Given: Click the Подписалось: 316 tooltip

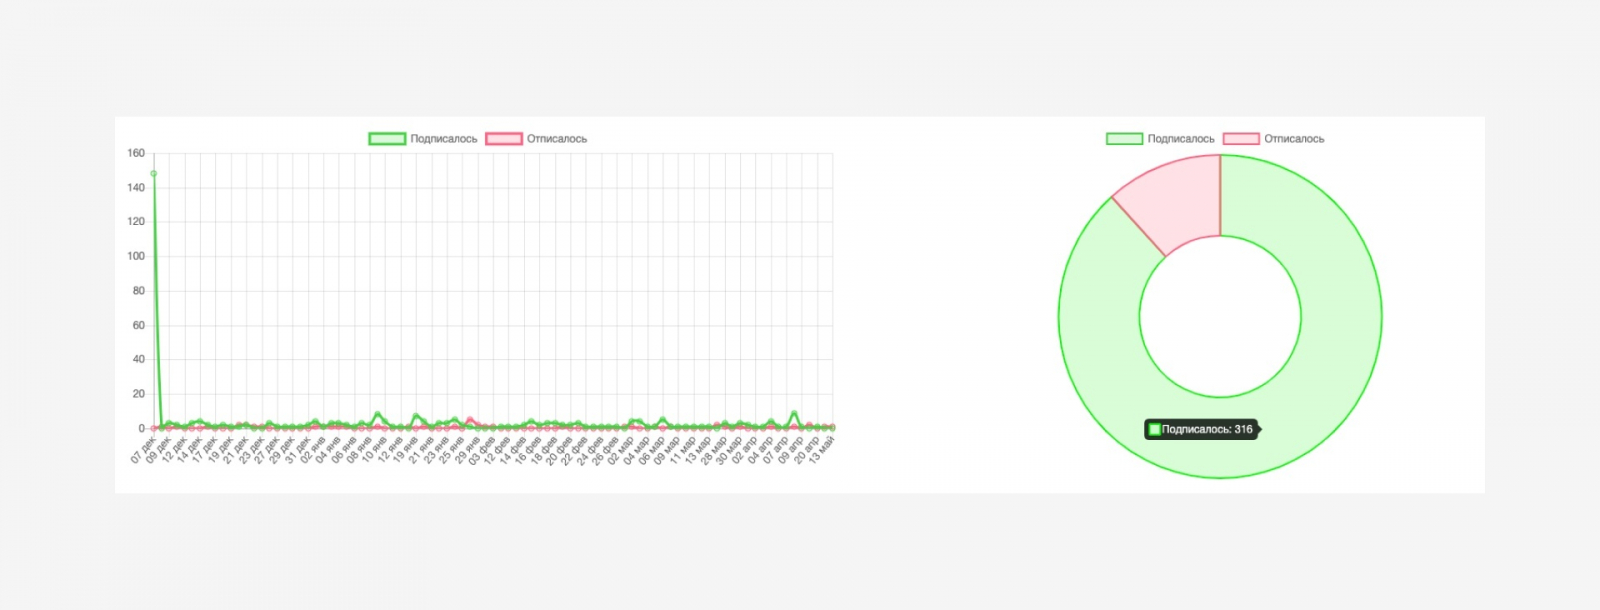Looking at the screenshot, I should tap(1201, 429).
